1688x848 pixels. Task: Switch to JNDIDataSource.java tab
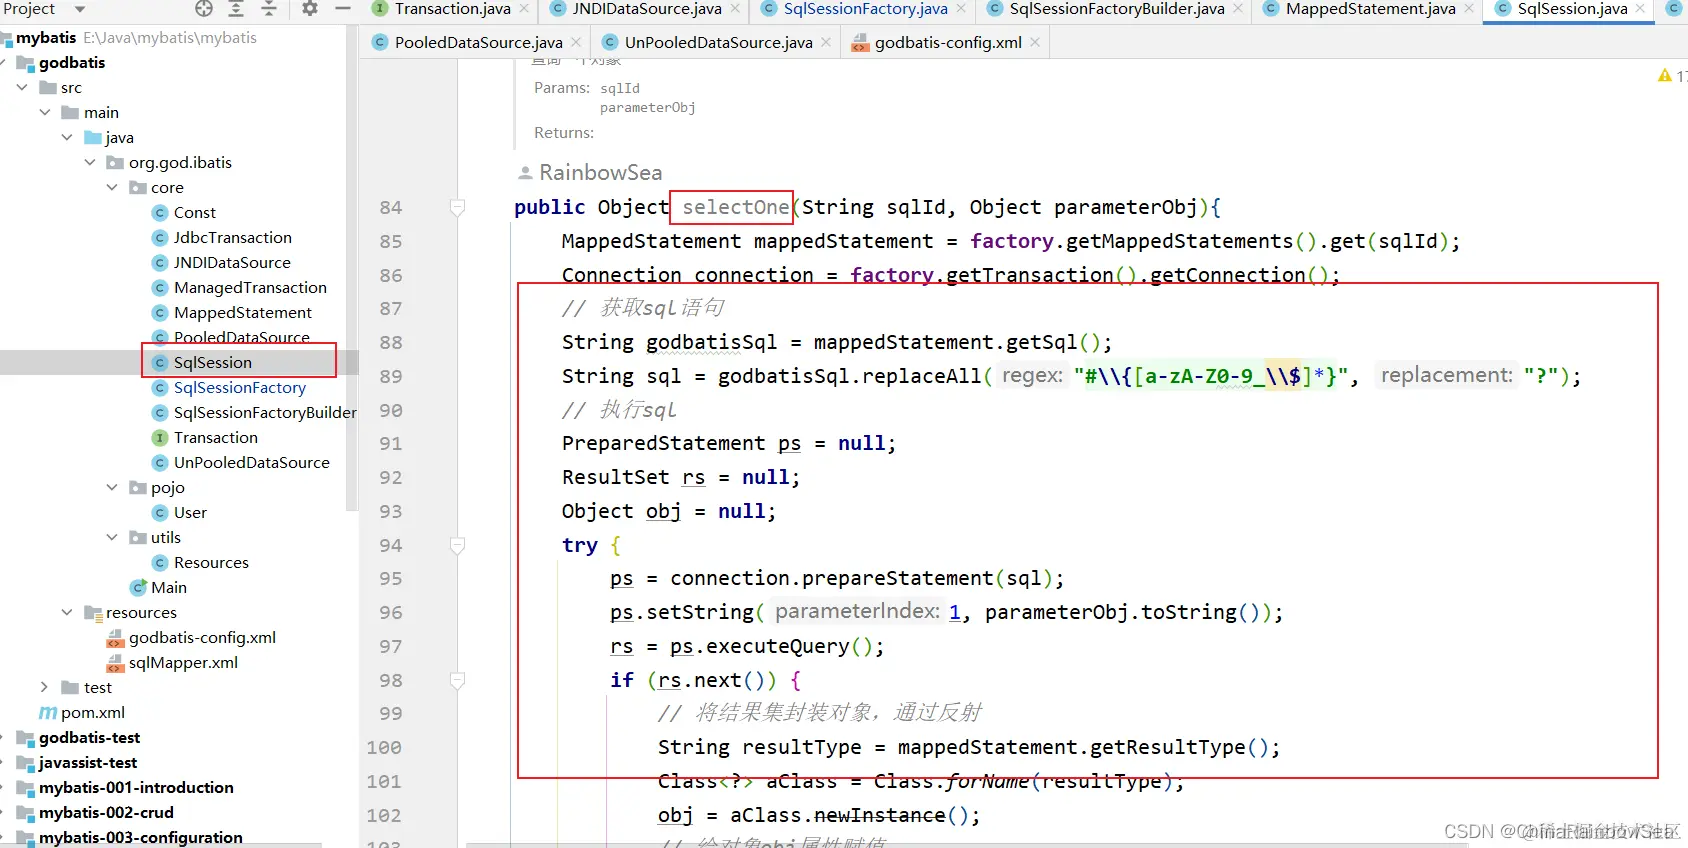coord(646,9)
